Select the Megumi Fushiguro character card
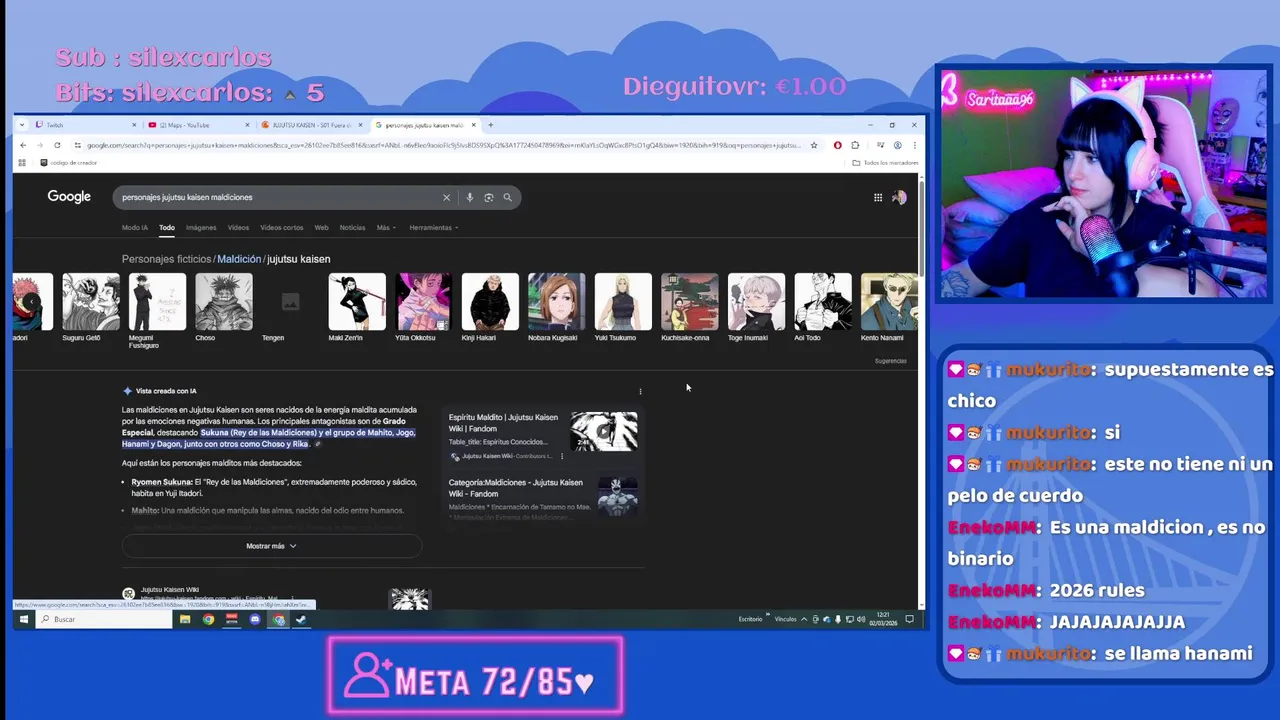Image resolution: width=1280 pixels, height=720 pixels. 157,311
